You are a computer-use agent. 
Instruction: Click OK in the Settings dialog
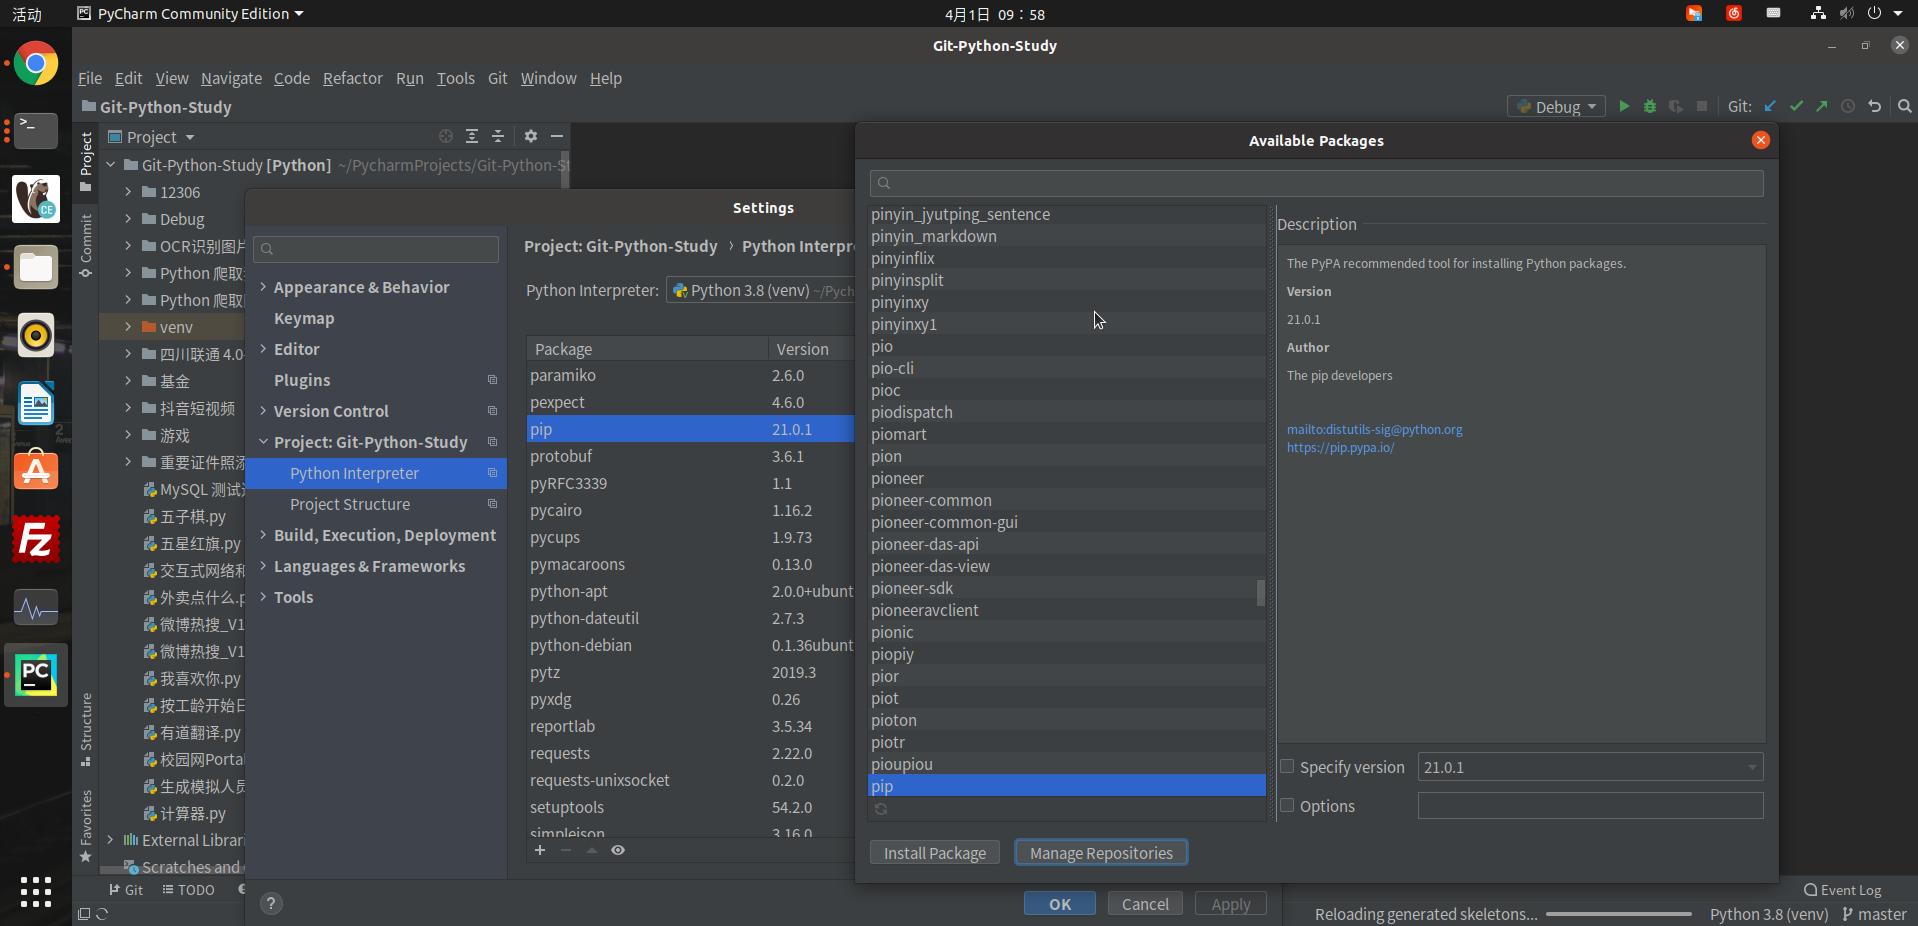point(1060,904)
